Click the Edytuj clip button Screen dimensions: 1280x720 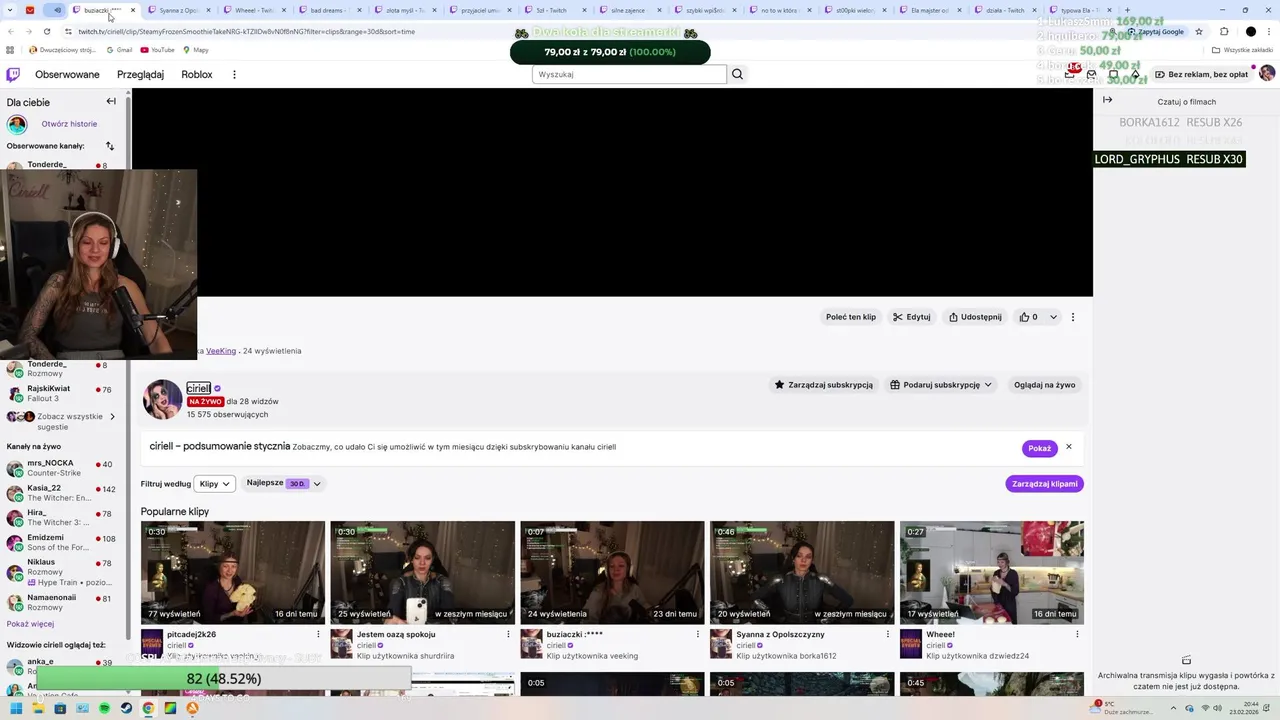[x=912, y=317]
